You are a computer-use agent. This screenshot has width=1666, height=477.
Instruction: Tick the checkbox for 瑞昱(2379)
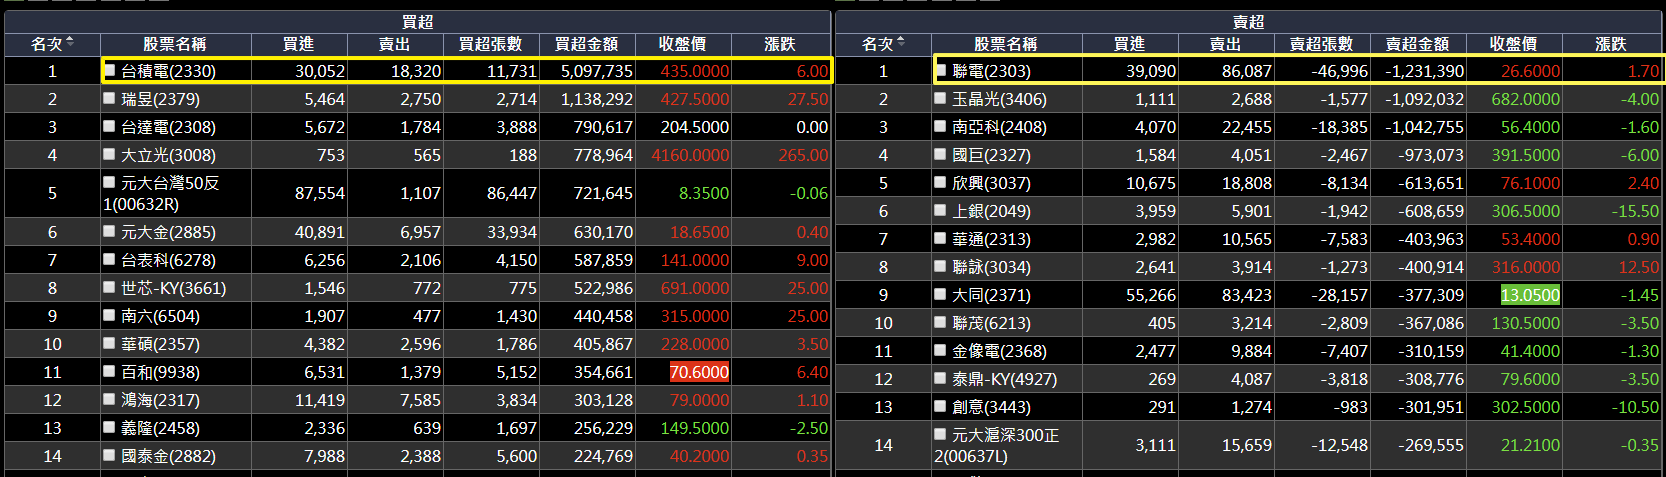click(x=110, y=98)
